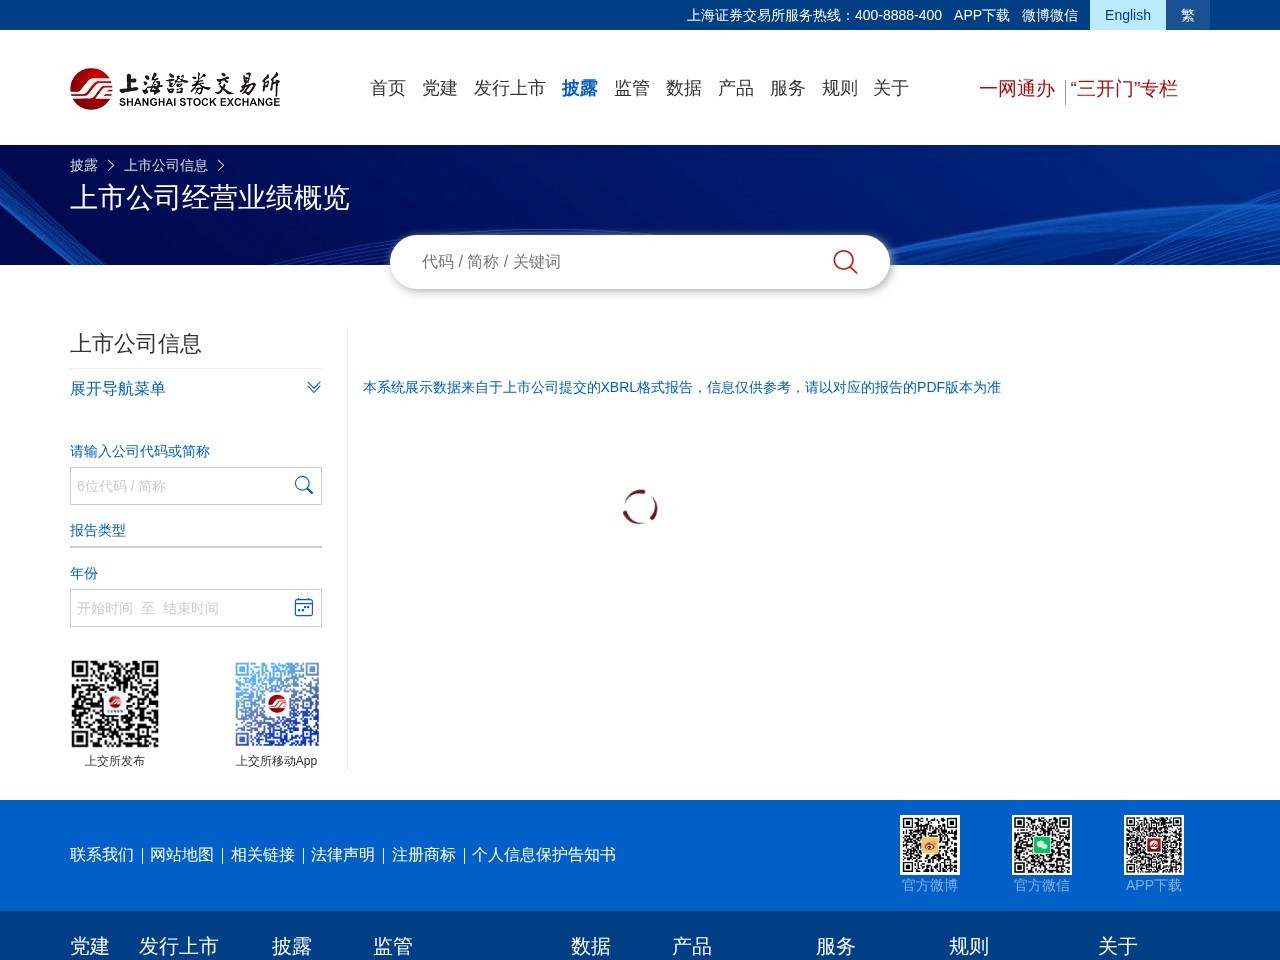Open the 产品 nav menu item
This screenshot has width=1280, height=960.
pyautogui.click(x=736, y=88)
